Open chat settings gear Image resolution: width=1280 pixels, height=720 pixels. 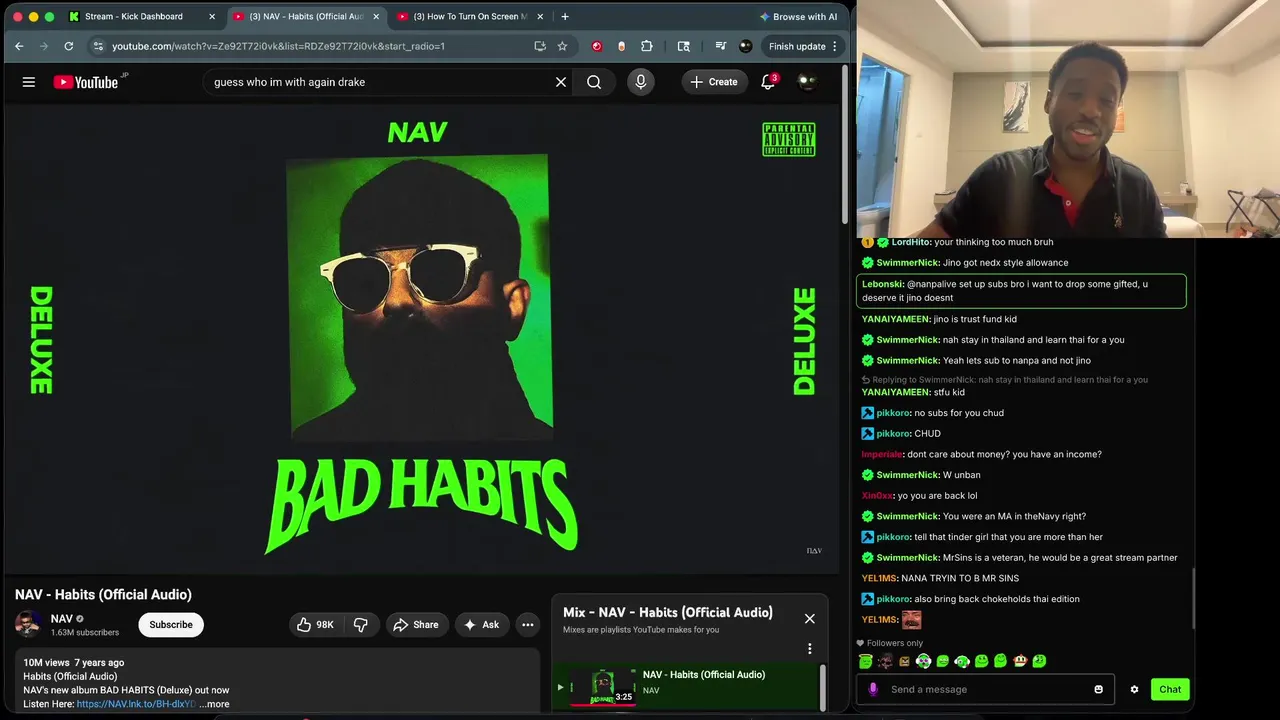1134,689
